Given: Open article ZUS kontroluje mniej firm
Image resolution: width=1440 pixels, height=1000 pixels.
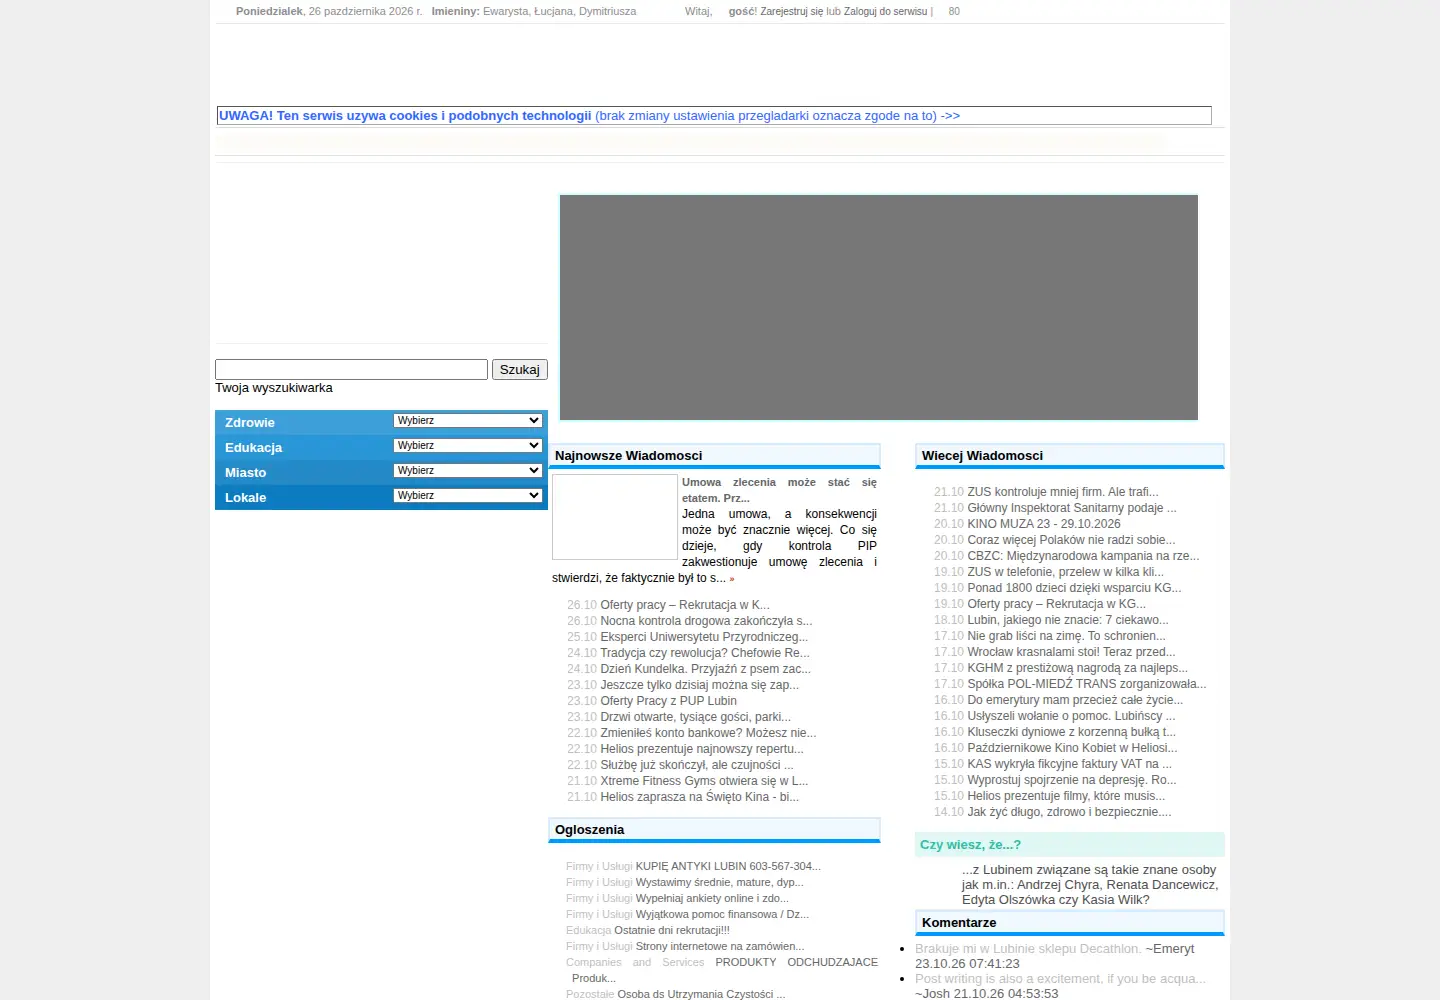Looking at the screenshot, I should 1063,492.
